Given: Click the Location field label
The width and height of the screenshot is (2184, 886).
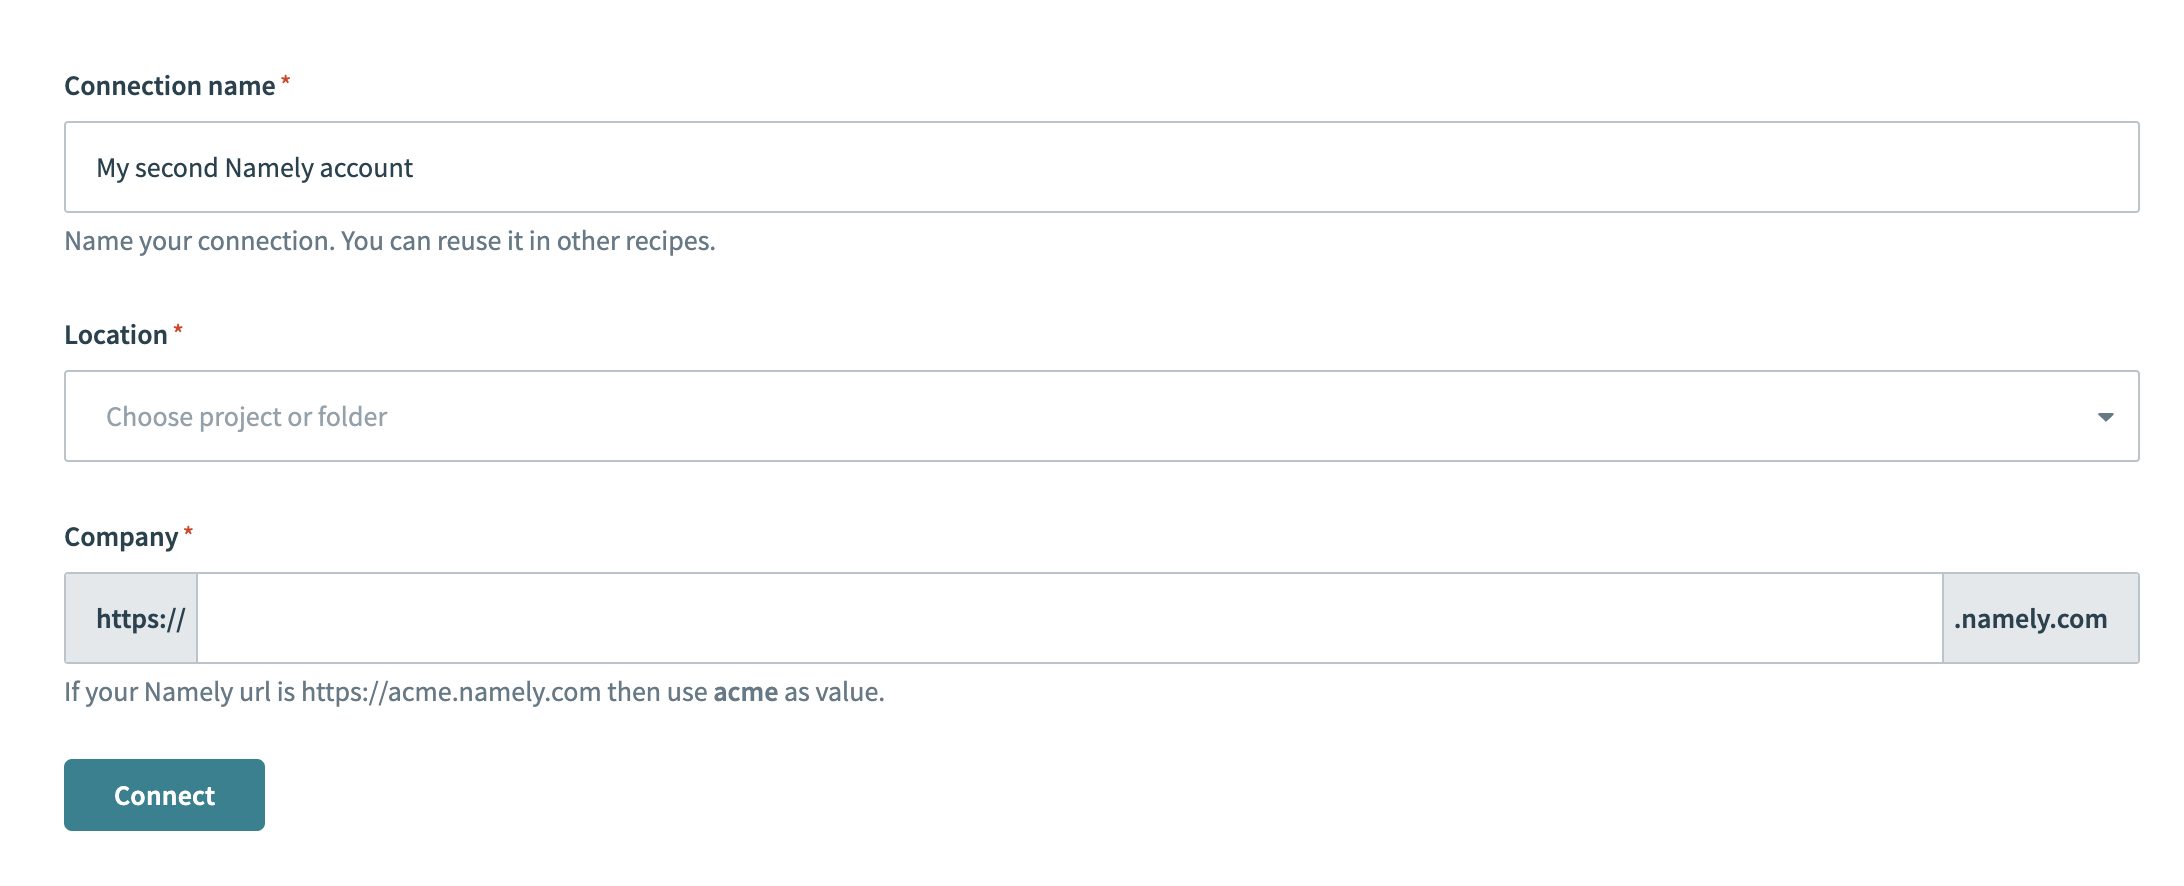Looking at the screenshot, I should [116, 335].
